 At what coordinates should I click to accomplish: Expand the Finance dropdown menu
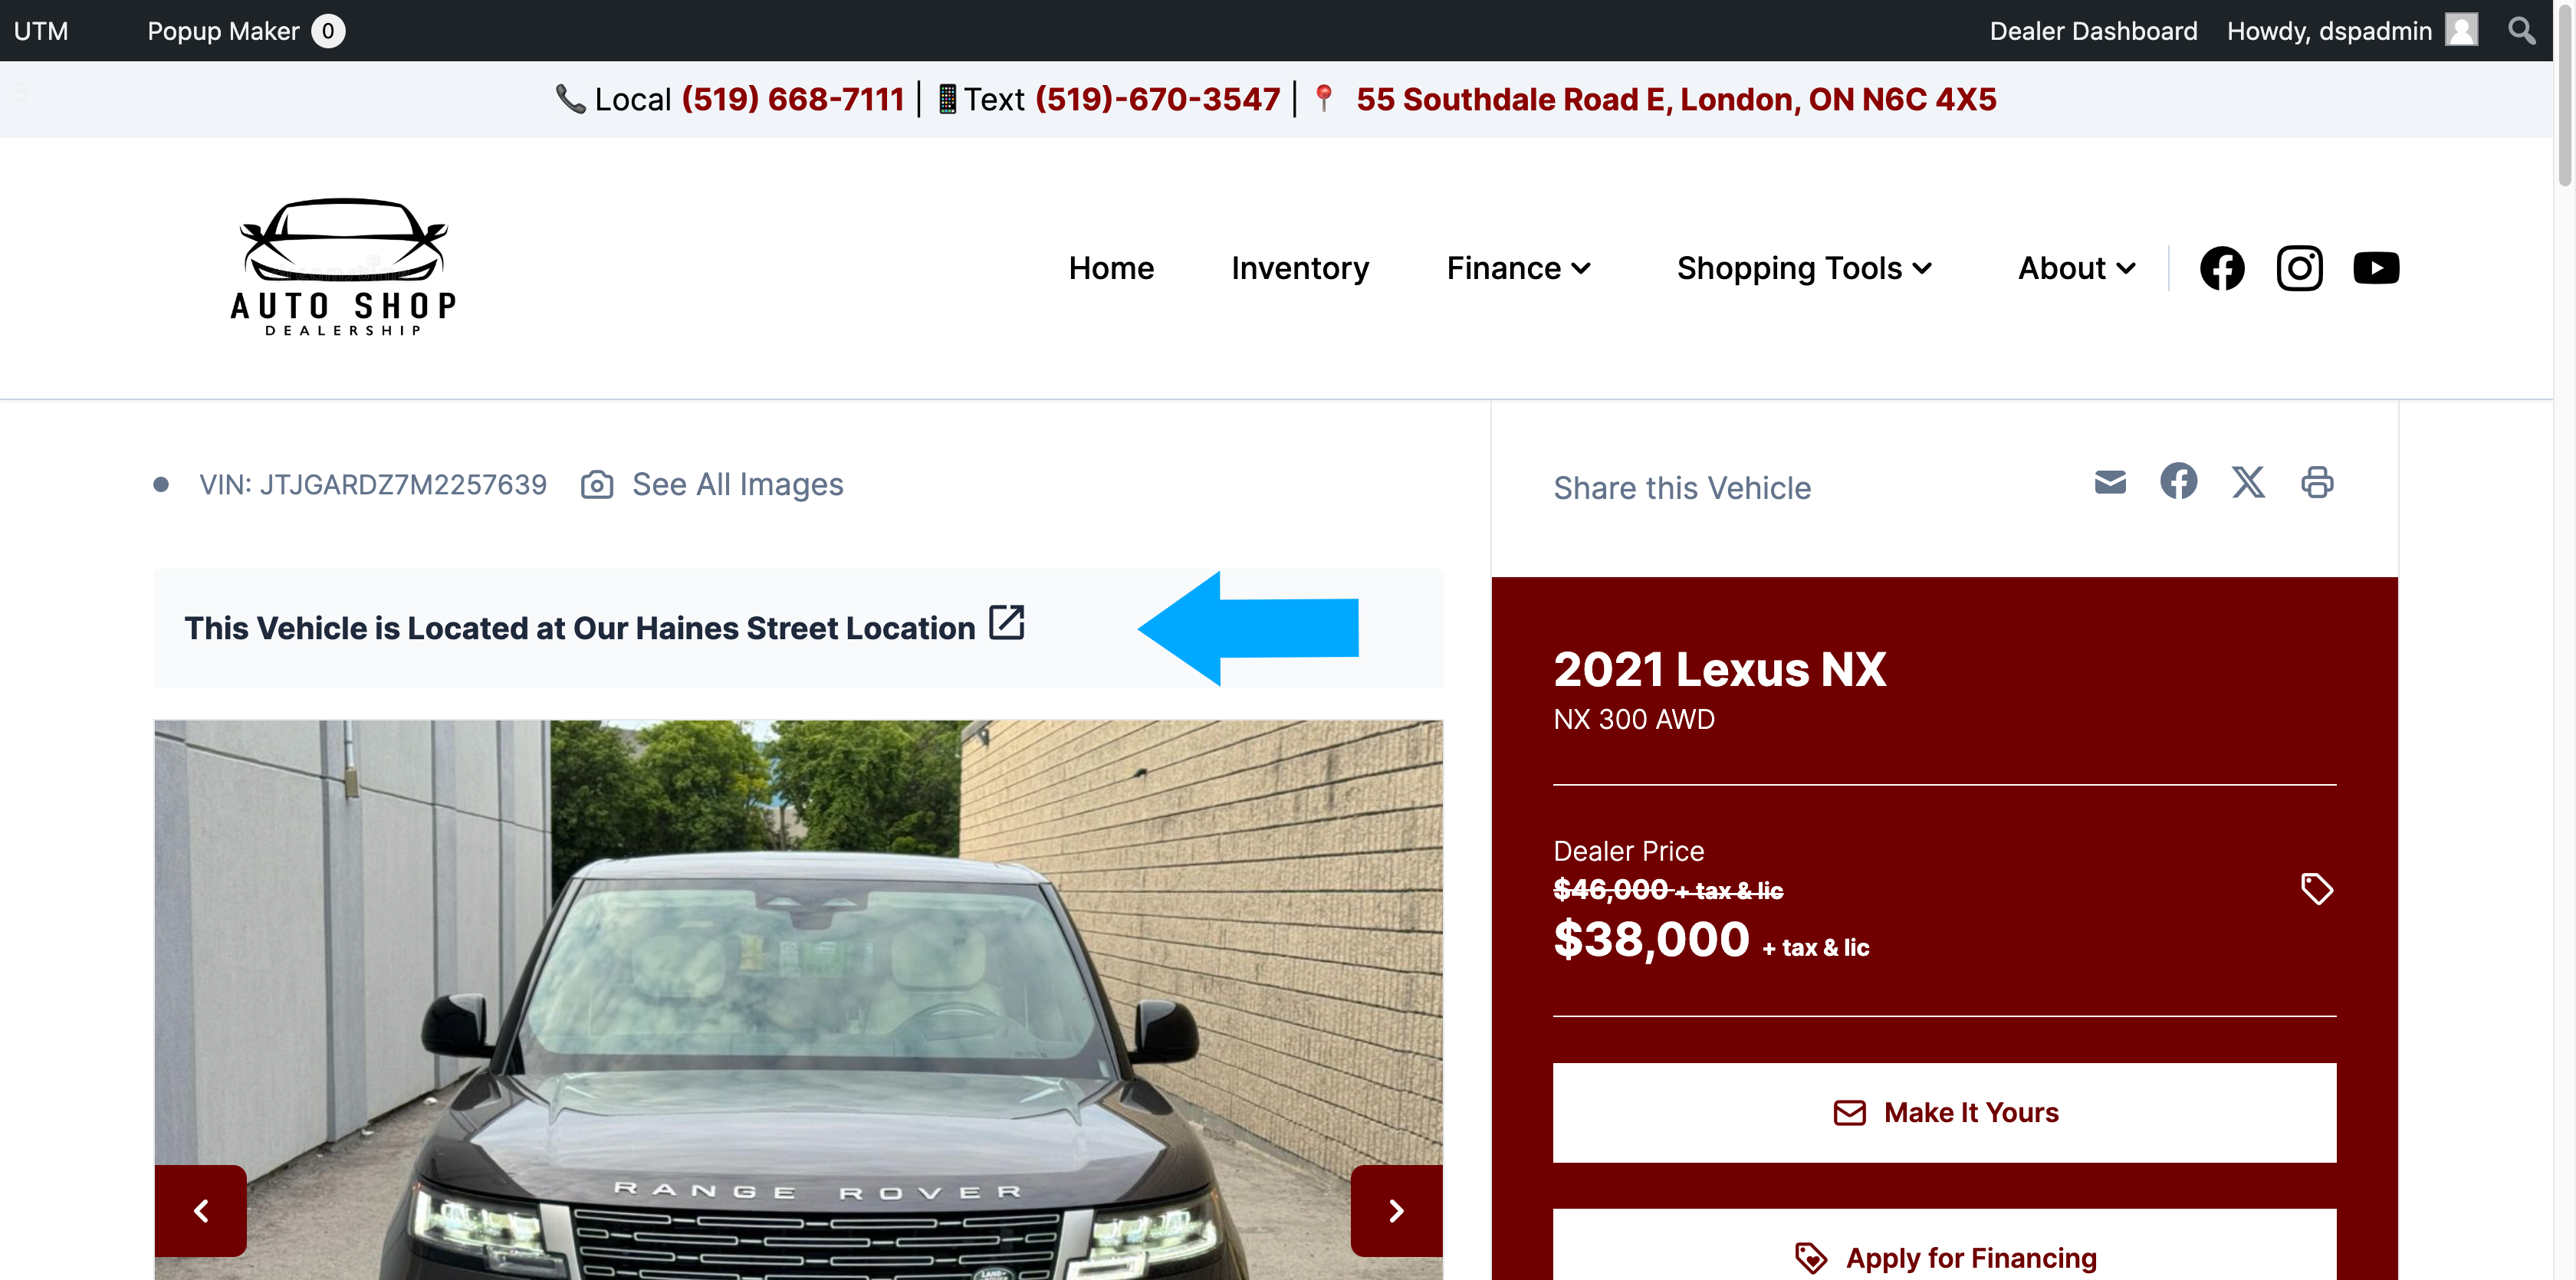[x=1518, y=268]
